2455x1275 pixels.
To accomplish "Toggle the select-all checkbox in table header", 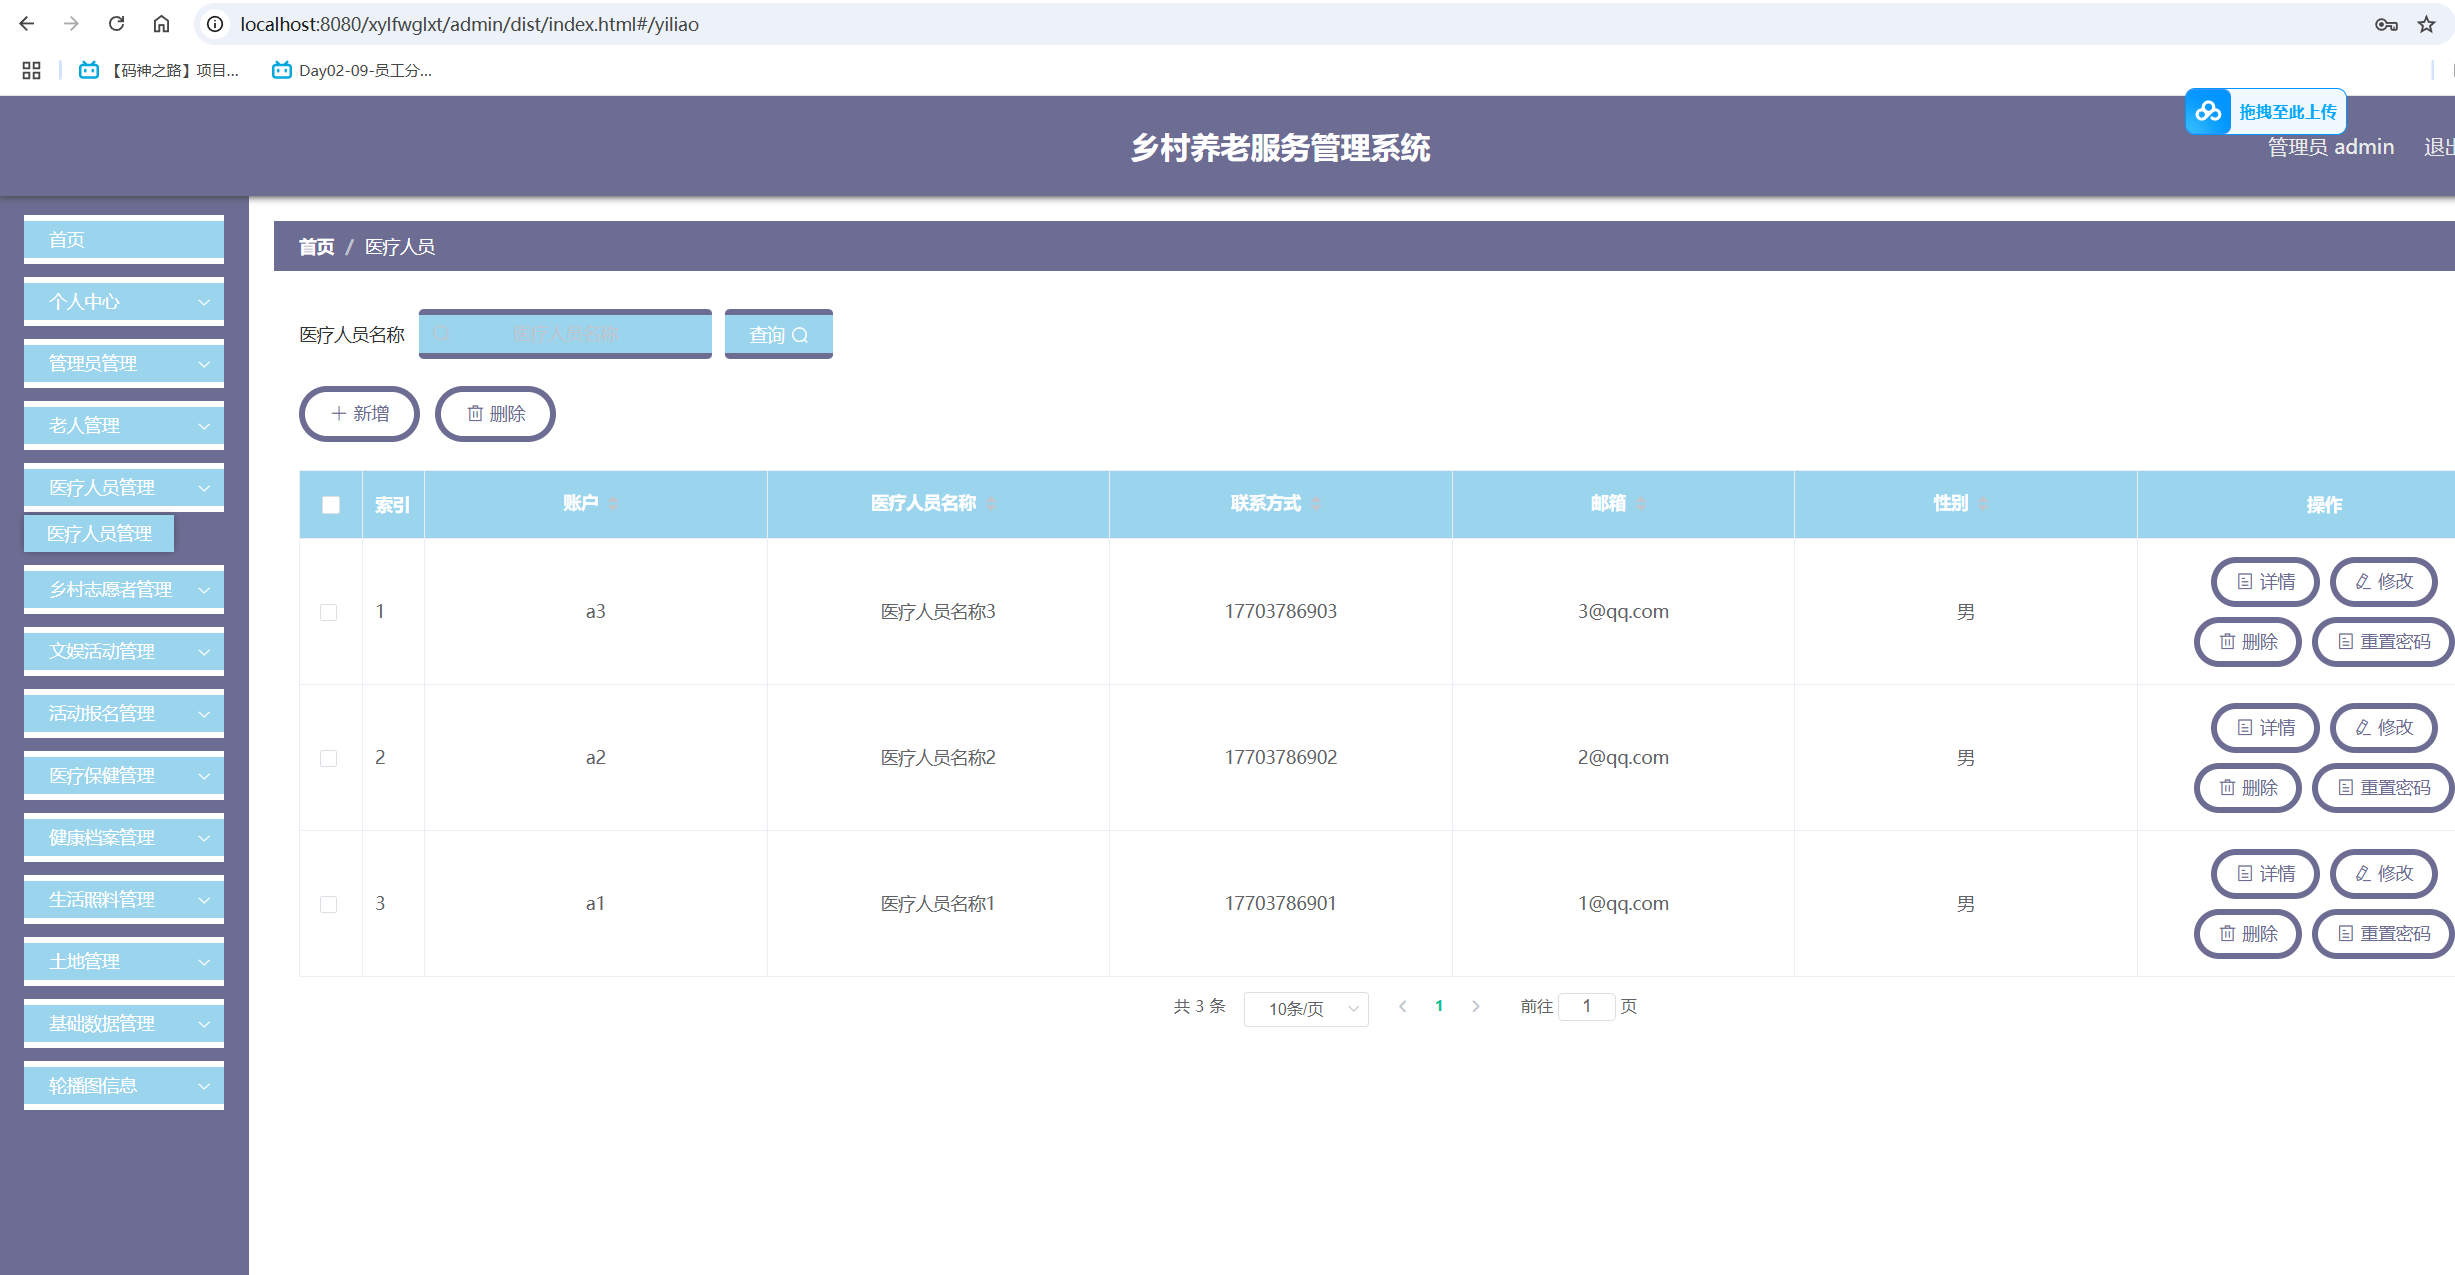I will click(331, 505).
